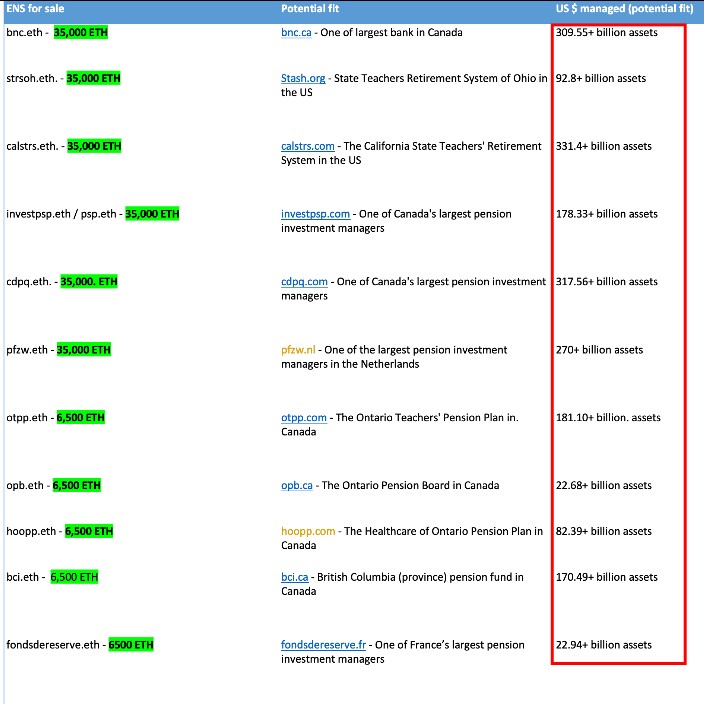Screen dimensions: 704x704
Task: Click the otpp.com hyperlink
Action: [x=304, y=418]
